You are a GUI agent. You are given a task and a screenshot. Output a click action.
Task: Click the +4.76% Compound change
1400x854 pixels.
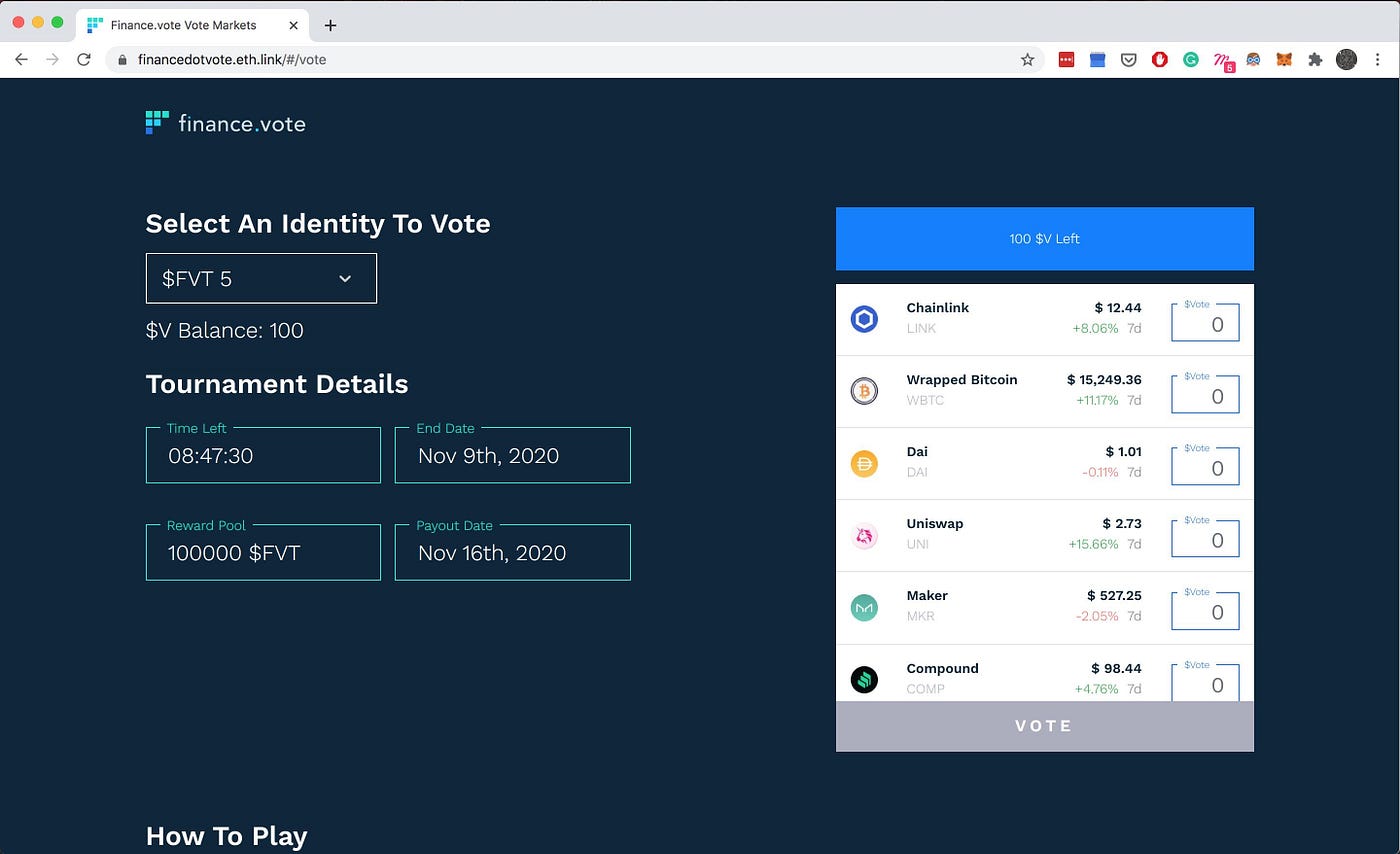point(1096,689)
